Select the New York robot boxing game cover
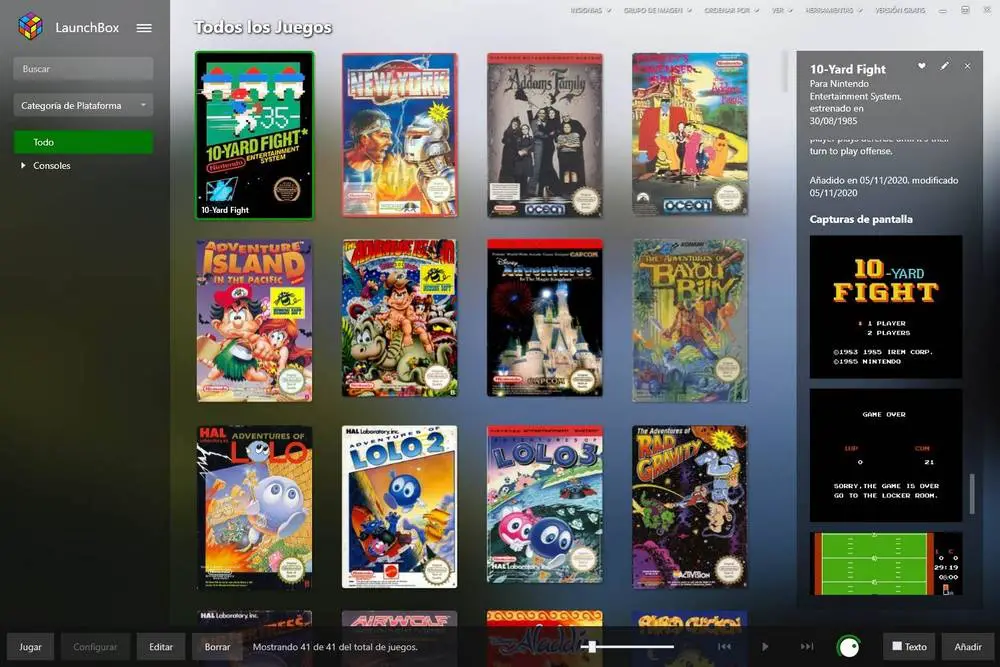The height and width of the screenshot is (667, 1000). click(399, 135)
